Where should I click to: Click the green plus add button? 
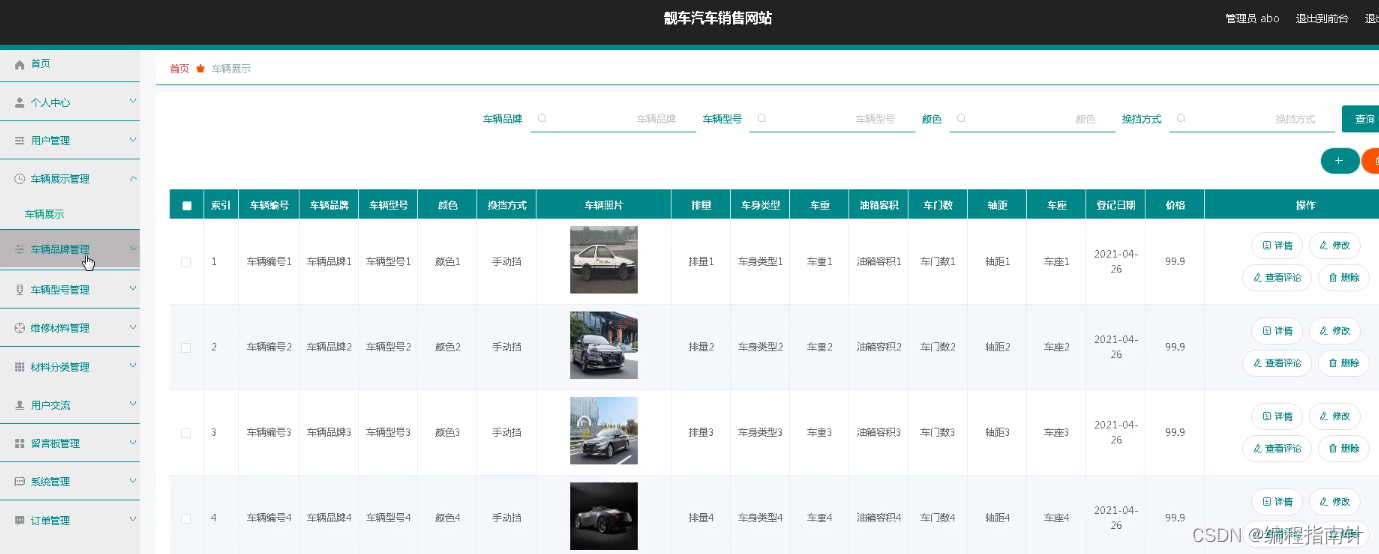(x=1339, y=160)
